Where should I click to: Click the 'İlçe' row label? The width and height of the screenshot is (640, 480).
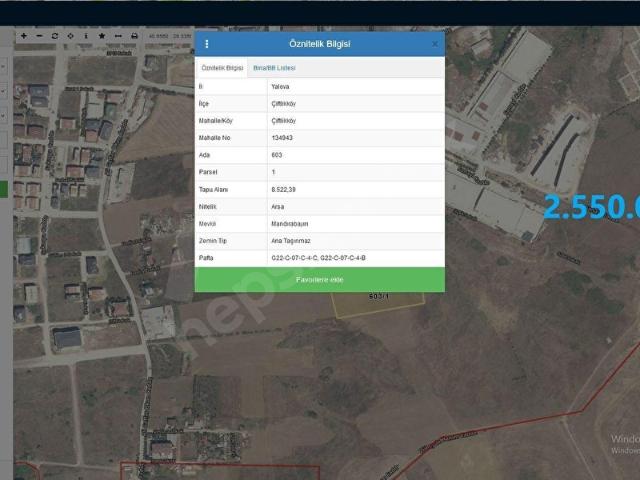point(204,104)
